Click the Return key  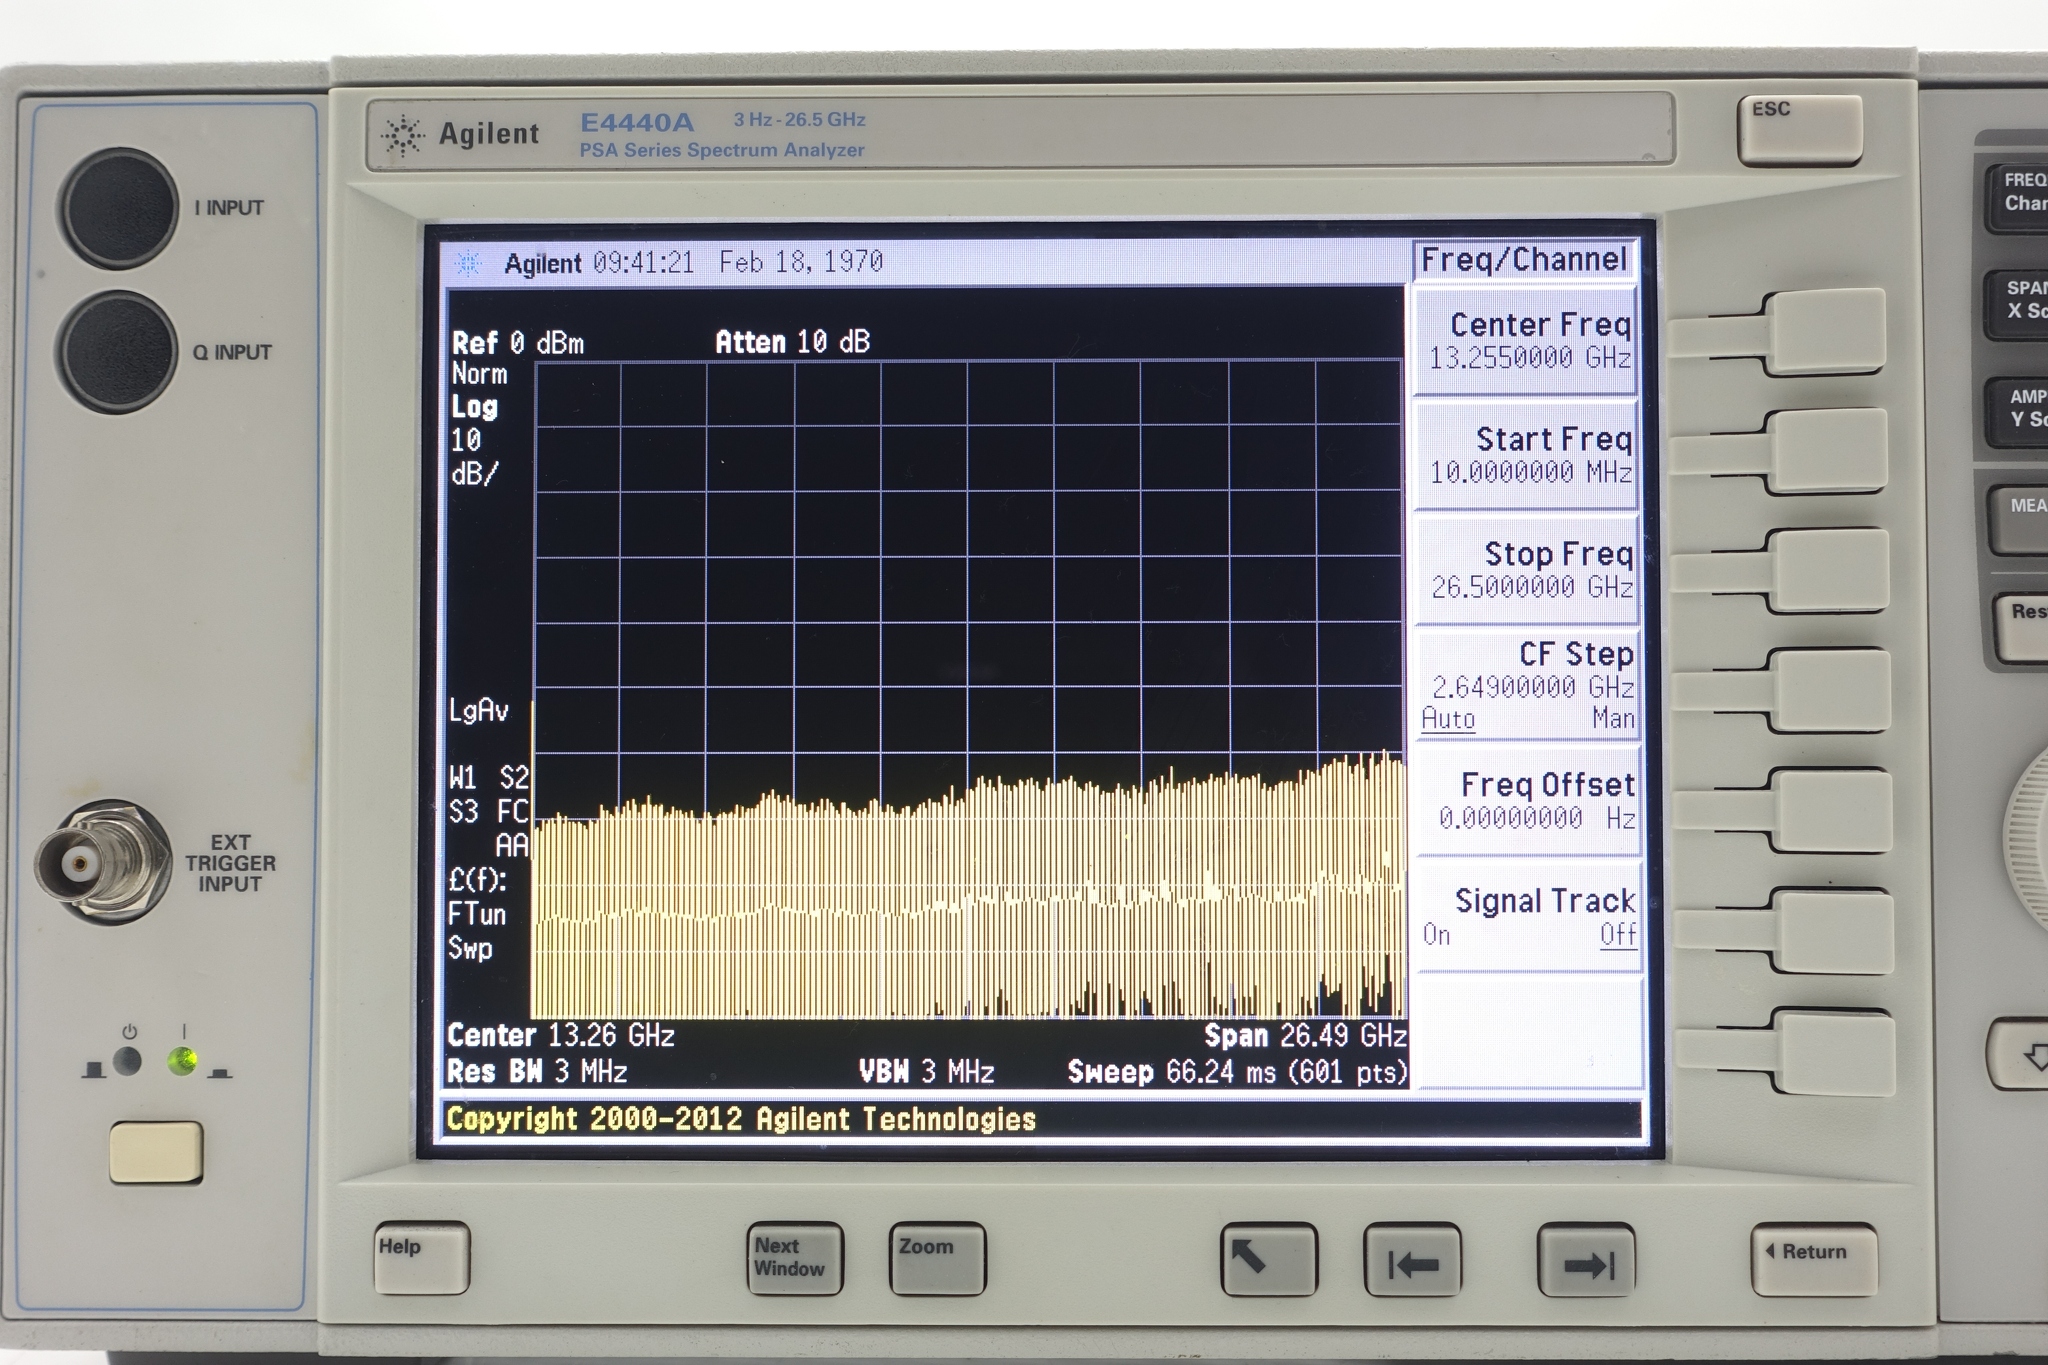(1813, 1260)
